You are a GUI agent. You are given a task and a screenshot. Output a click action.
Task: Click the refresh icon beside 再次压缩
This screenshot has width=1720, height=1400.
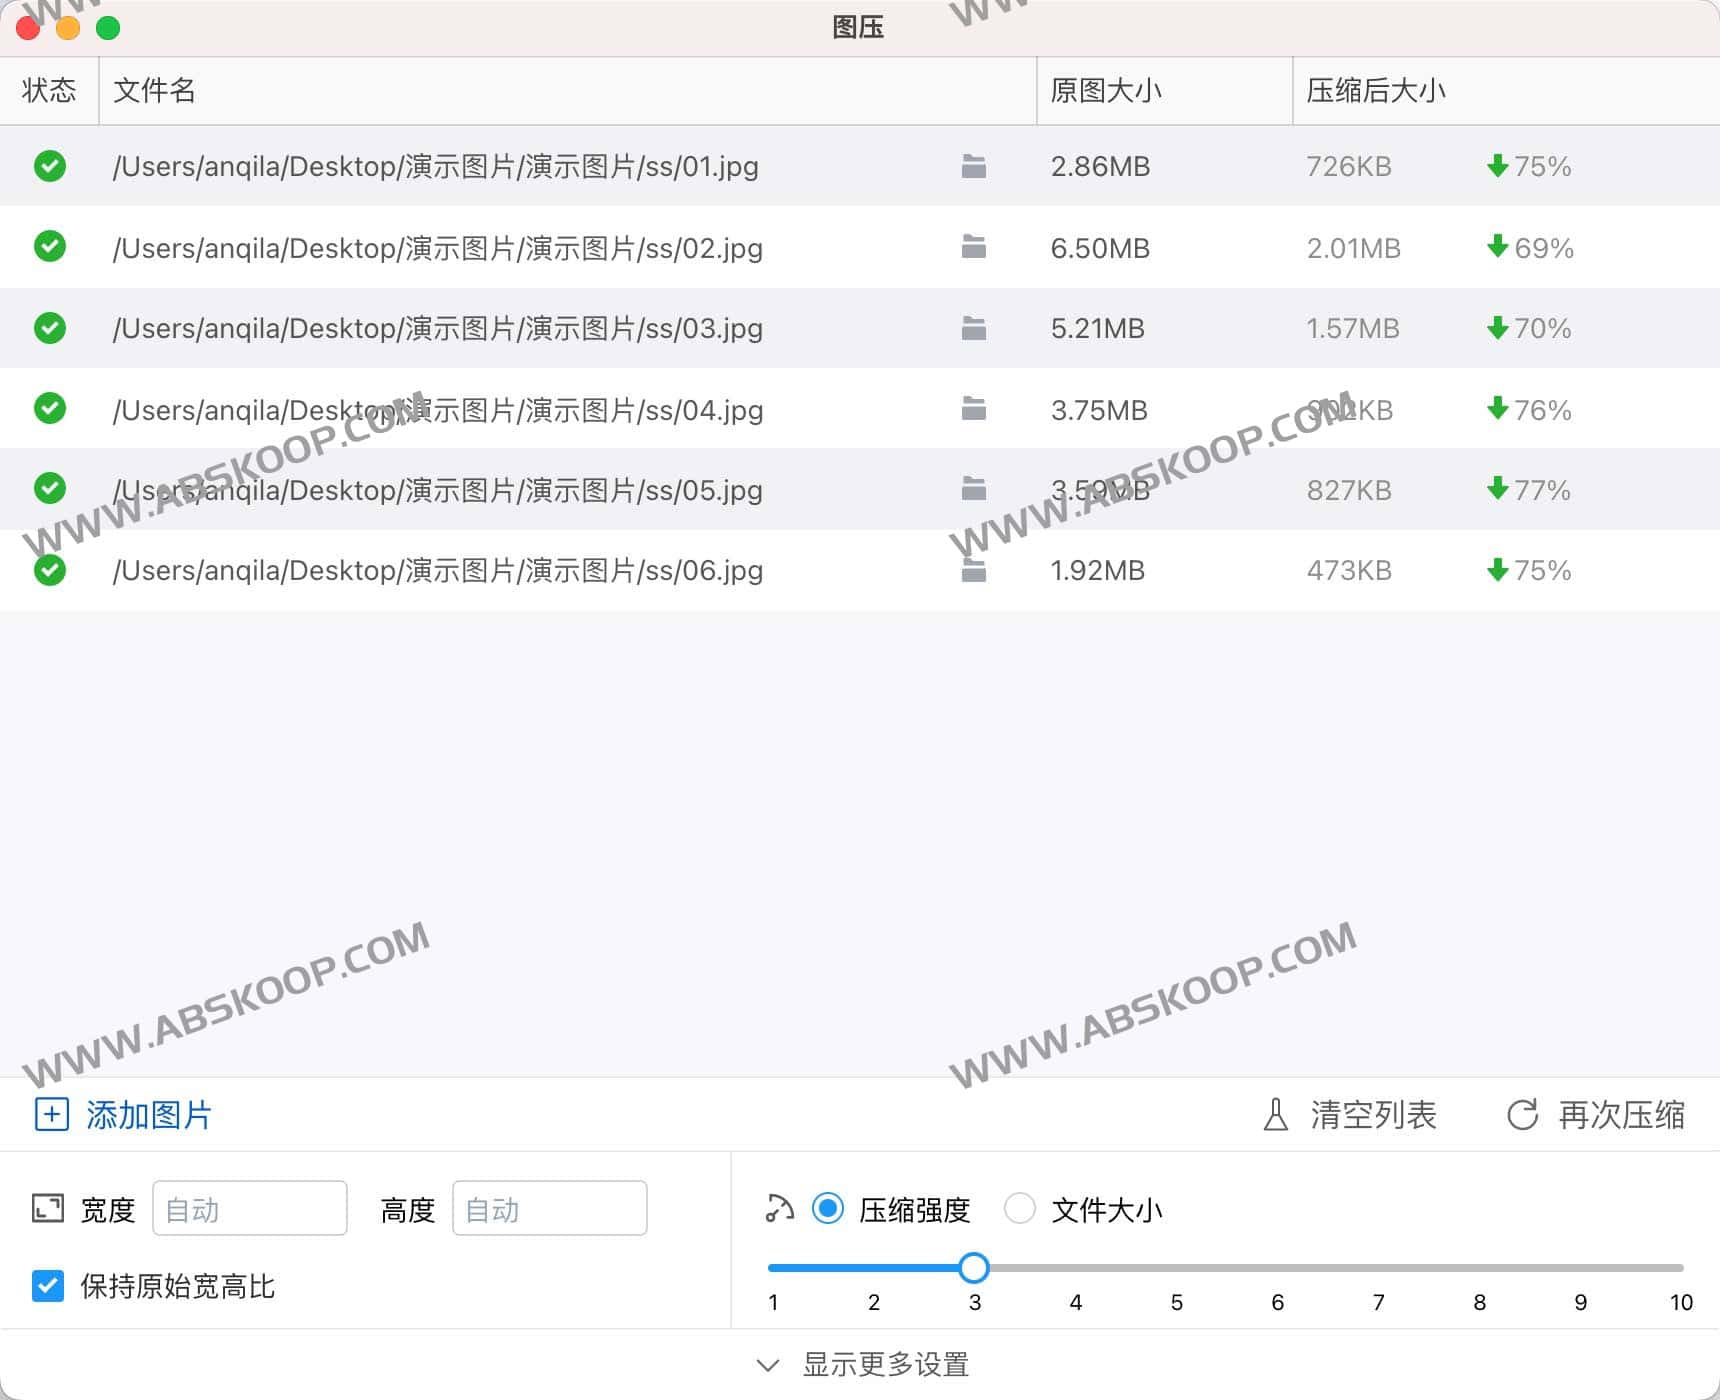pos(1522,1115)
